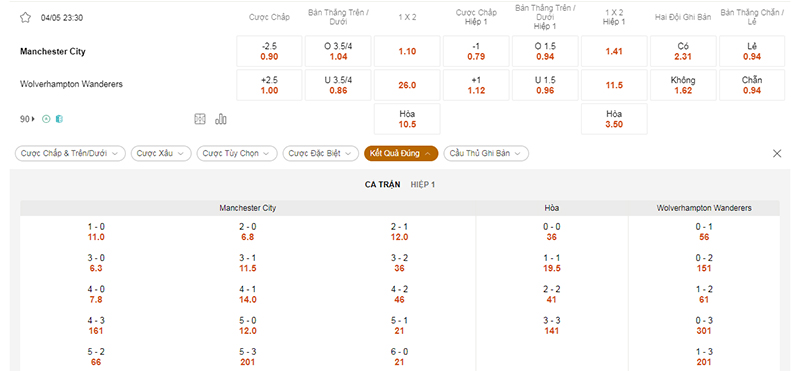The height and width of the screenshot is (371, 800).
Task: Select both teams score Có 2.31
Action: 683,51
